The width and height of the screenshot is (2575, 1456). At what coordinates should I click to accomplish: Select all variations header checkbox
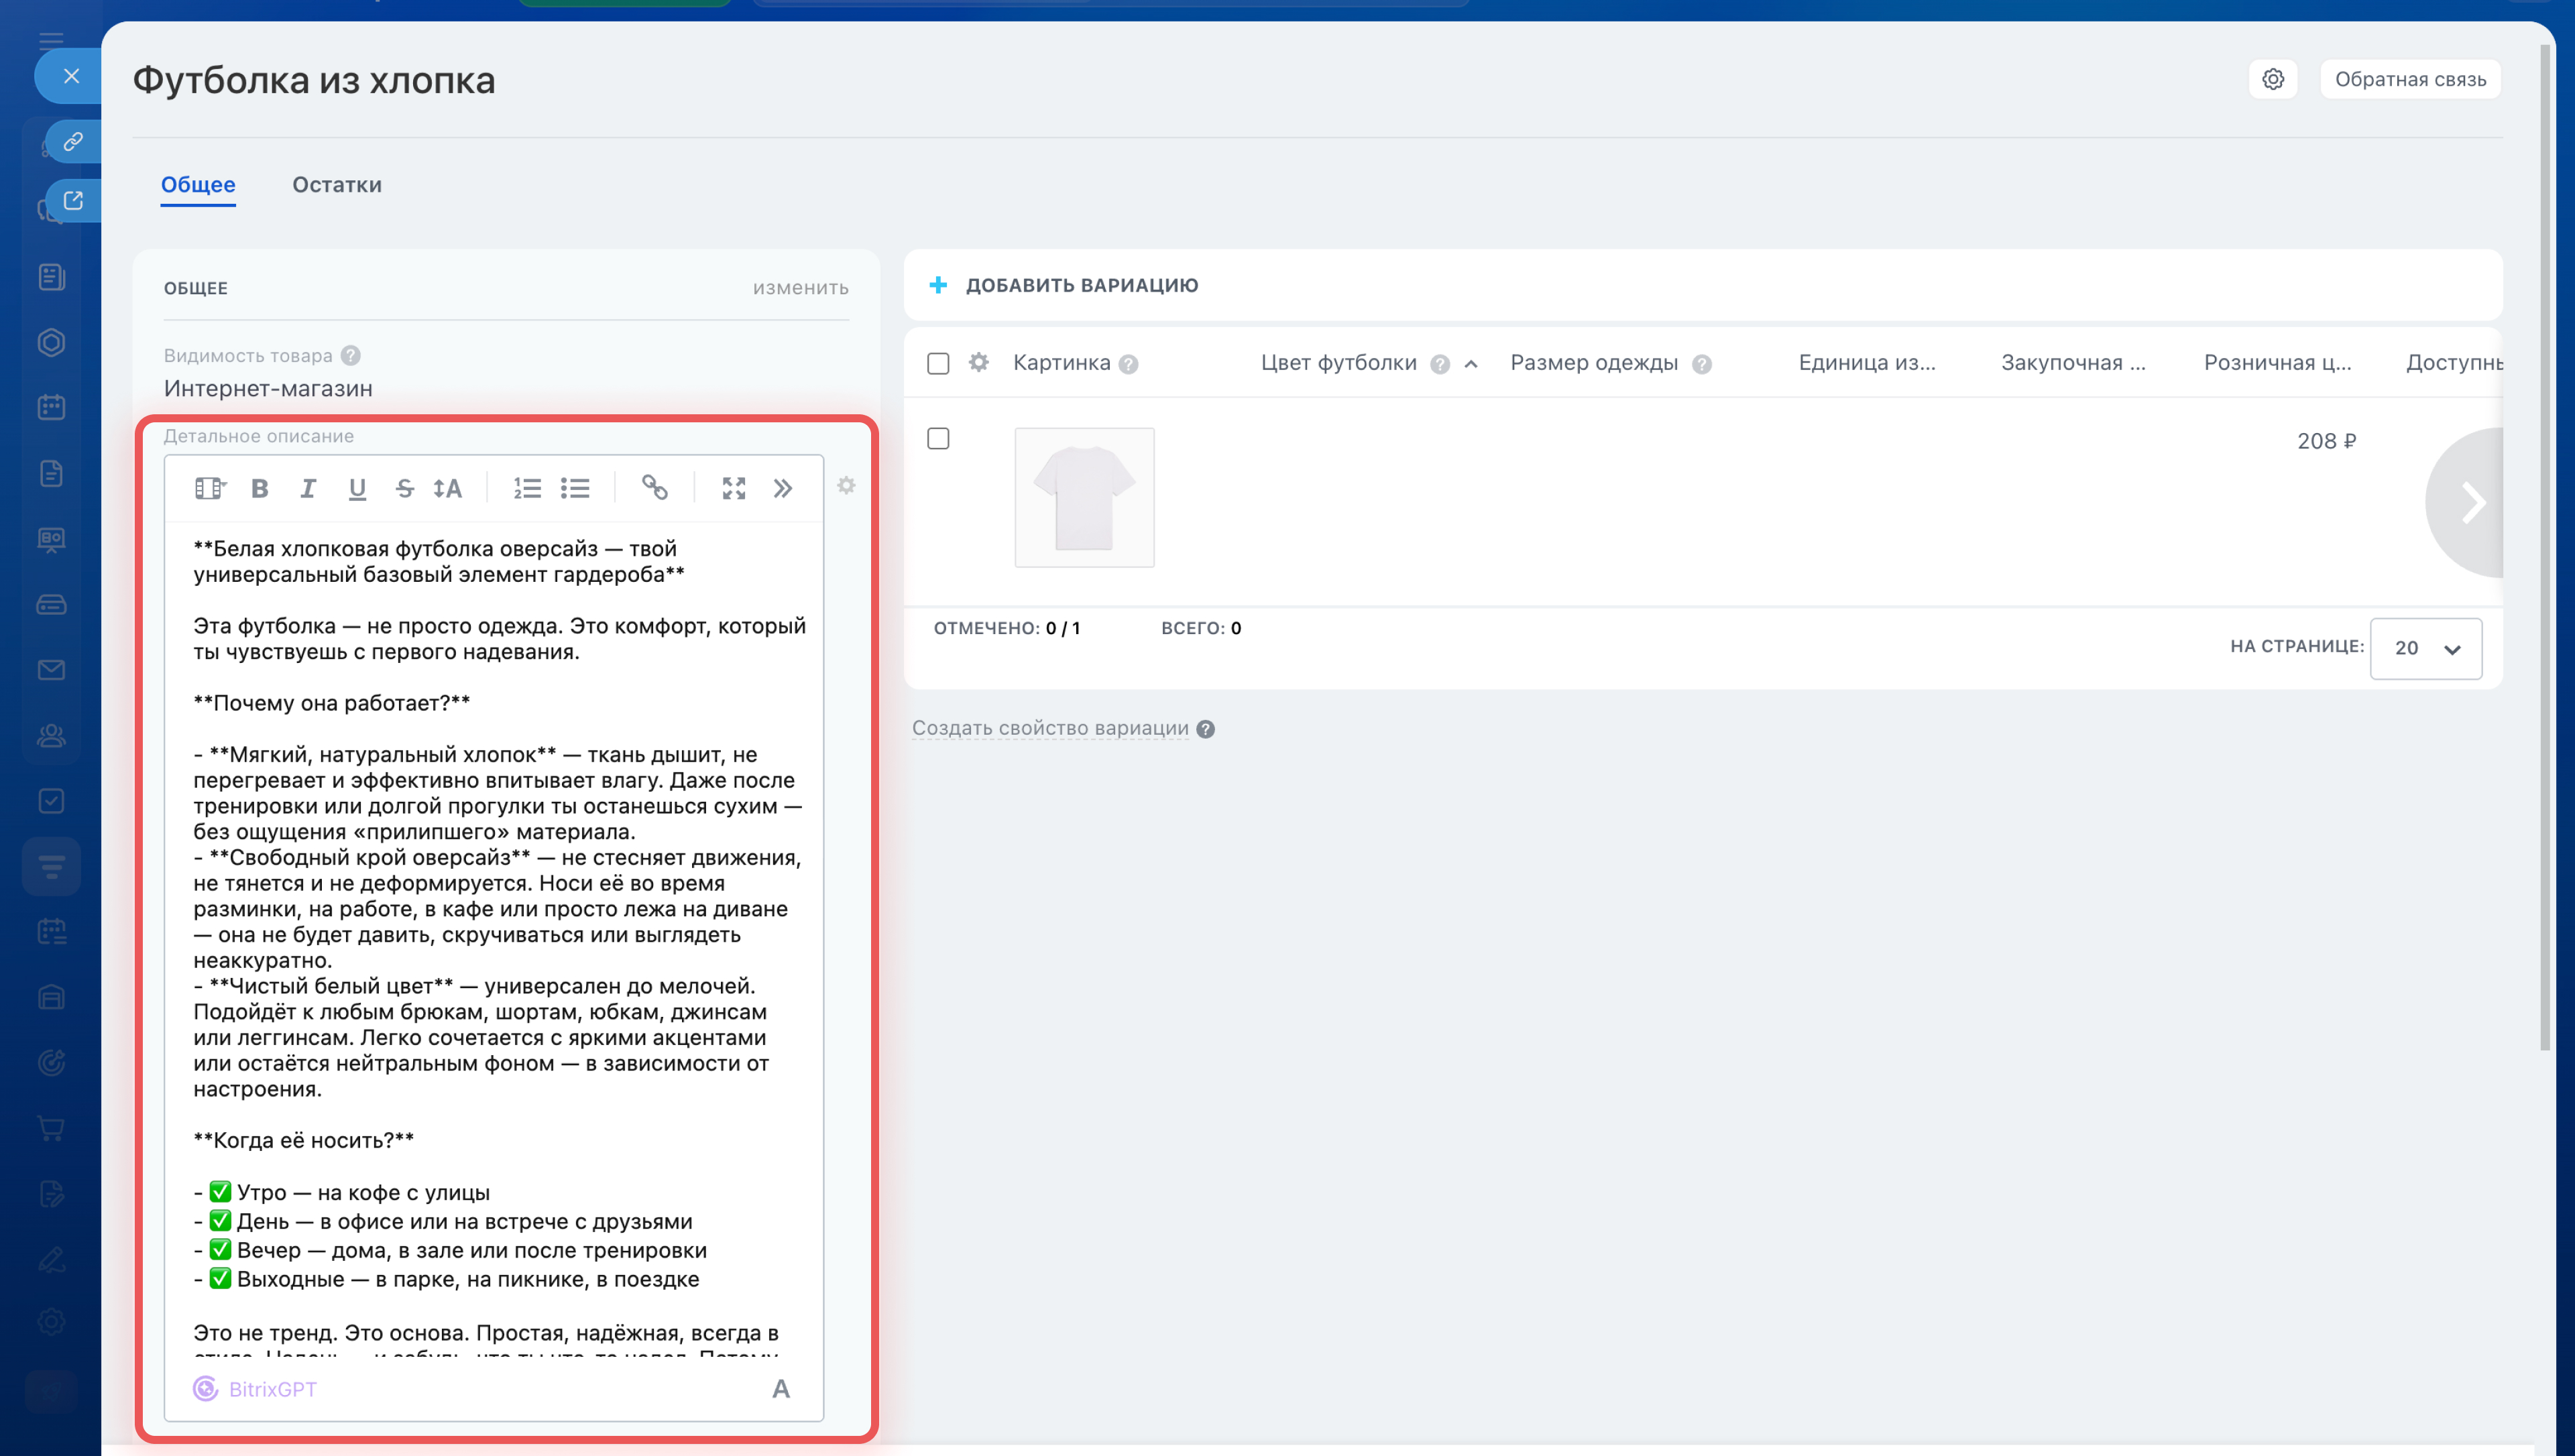point(937,363)
